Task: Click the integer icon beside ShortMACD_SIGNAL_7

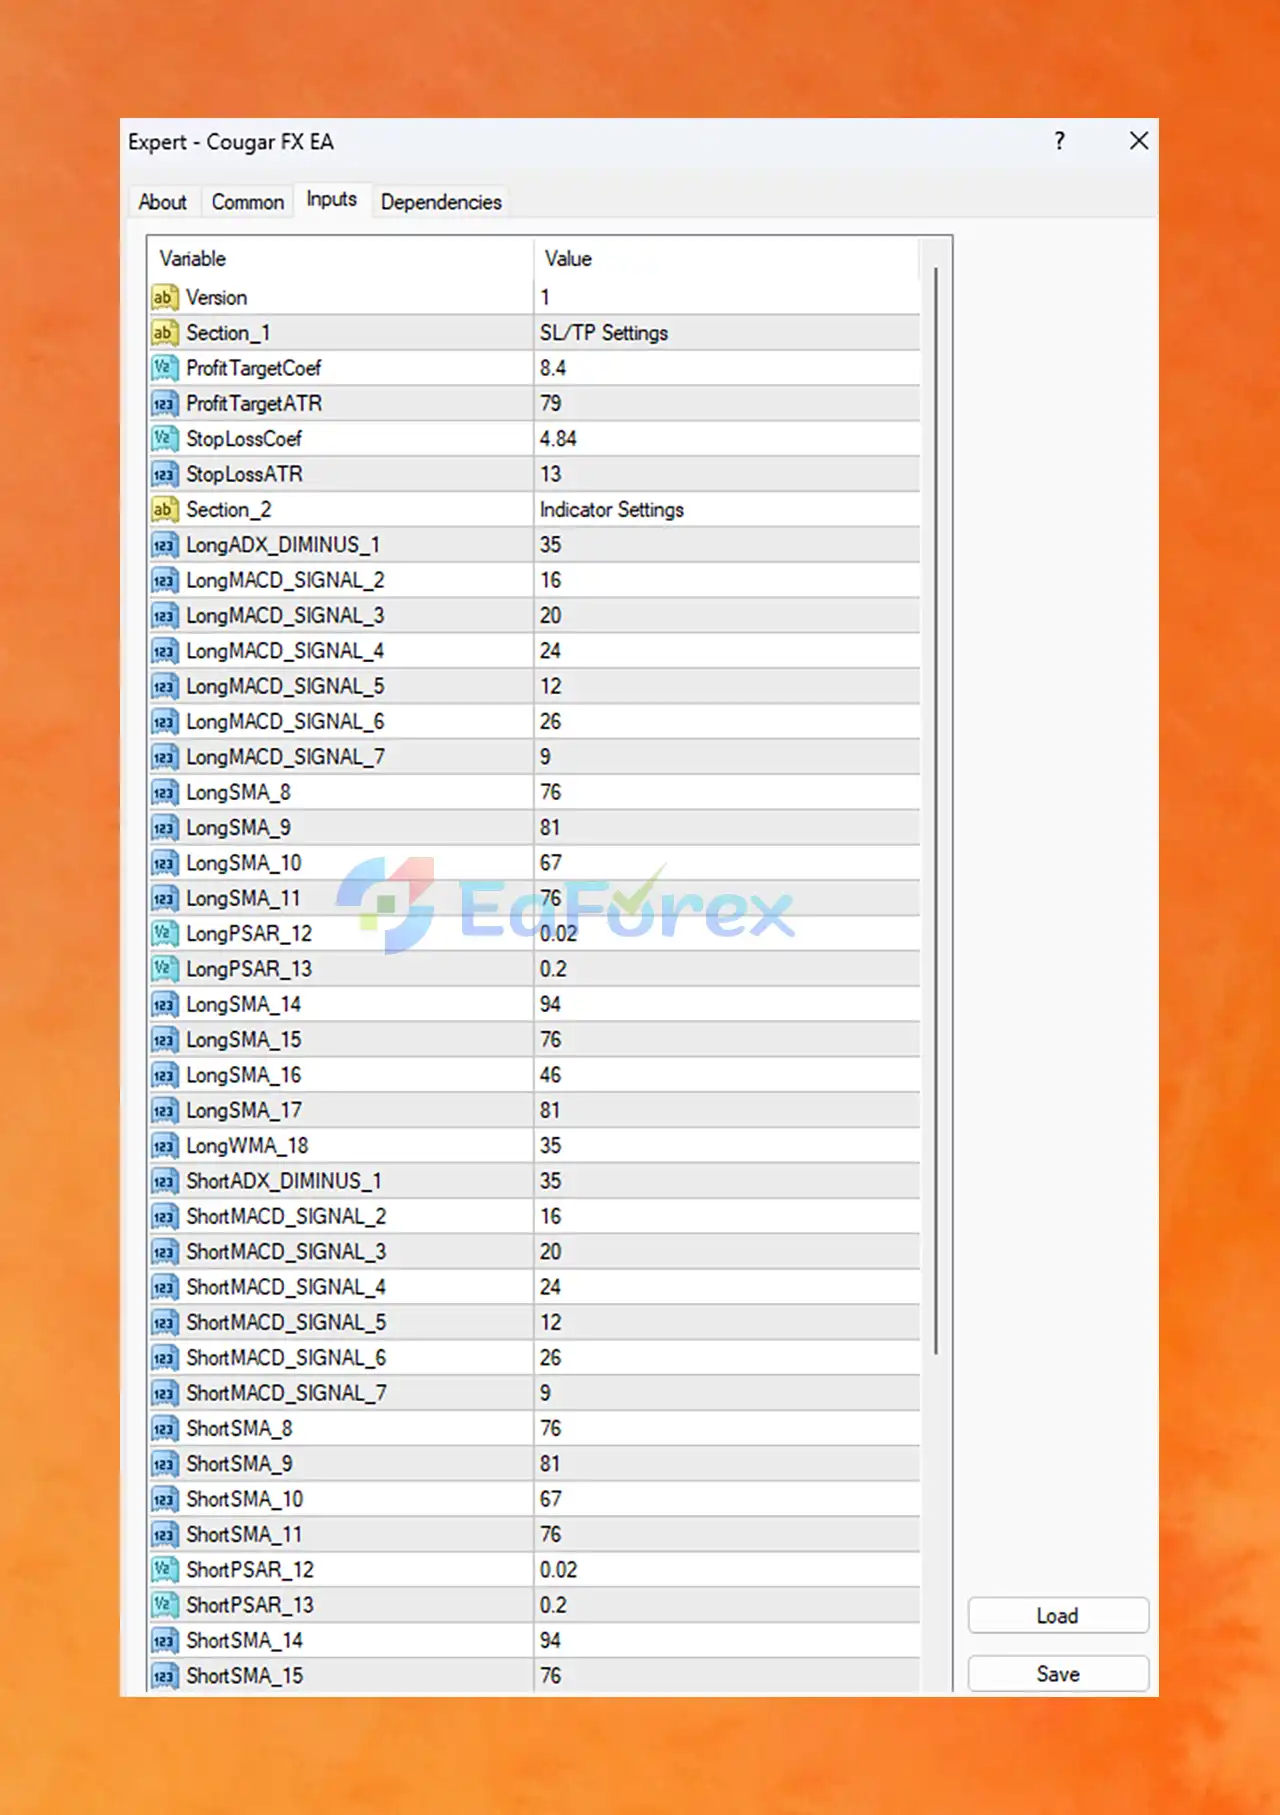Action: coord(164,1393)
